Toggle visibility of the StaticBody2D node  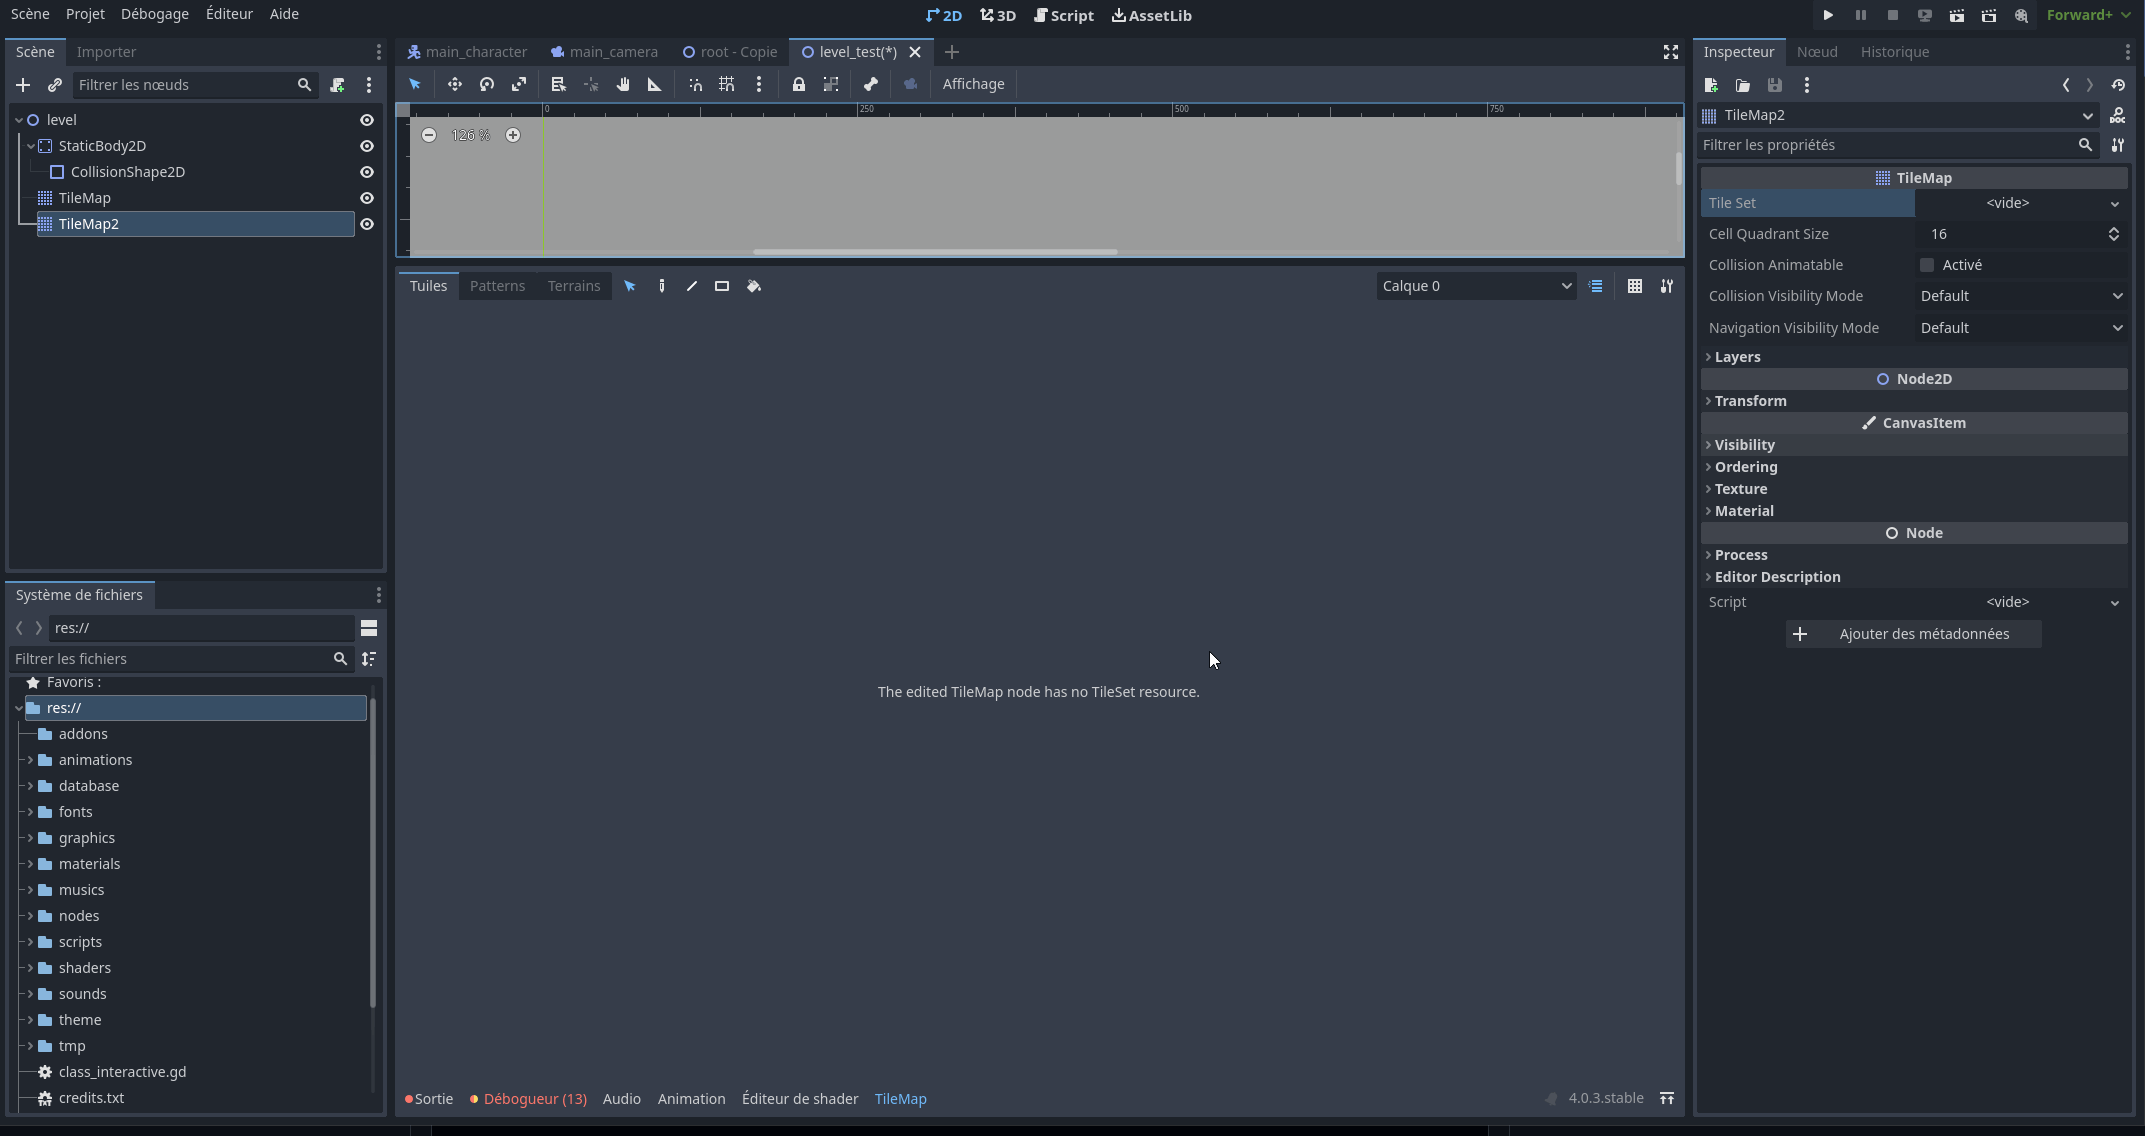click(x=366, y=146)
